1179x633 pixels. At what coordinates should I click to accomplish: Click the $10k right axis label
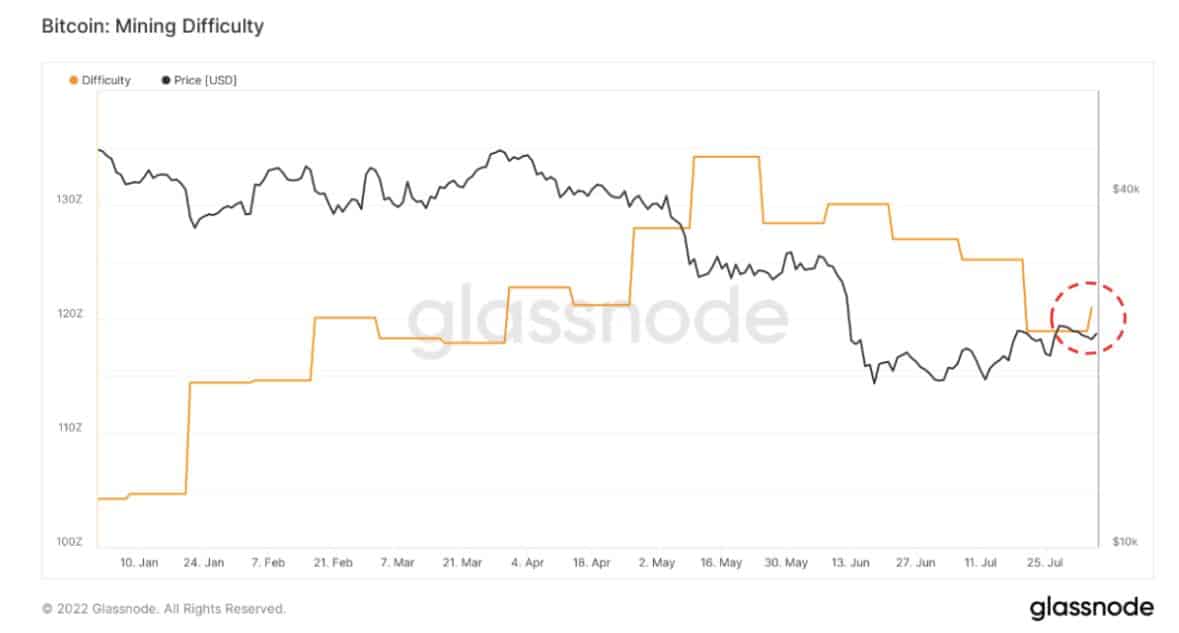(x=1126, y=541)
